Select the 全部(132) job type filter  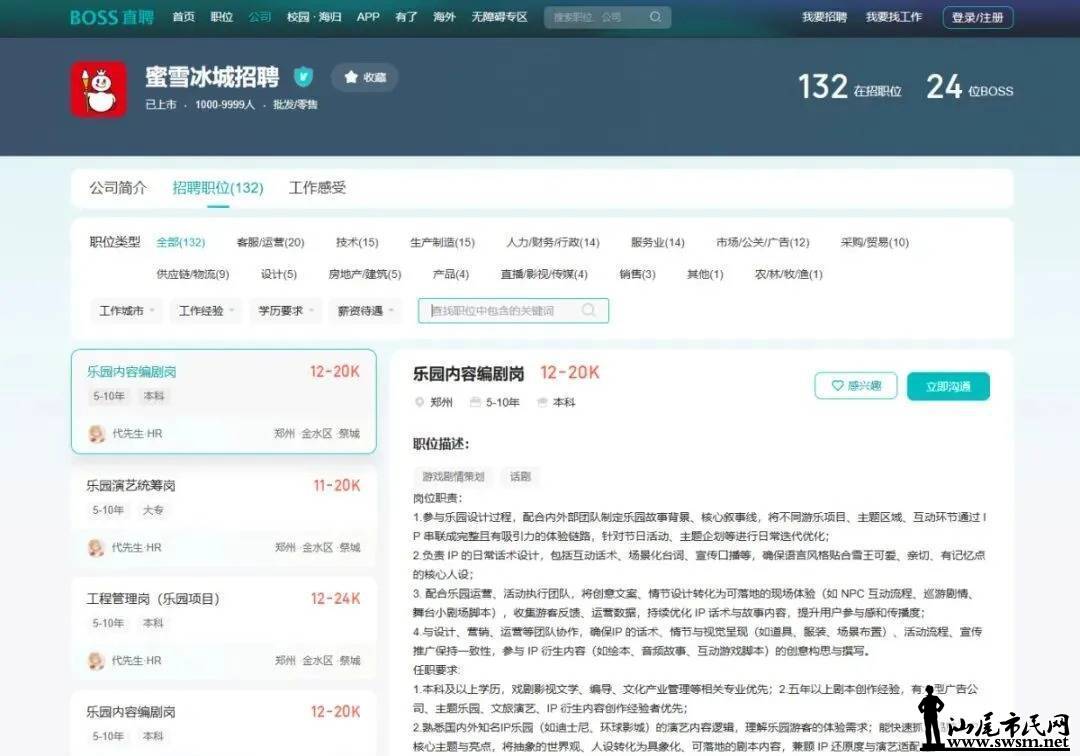[180, 242]
